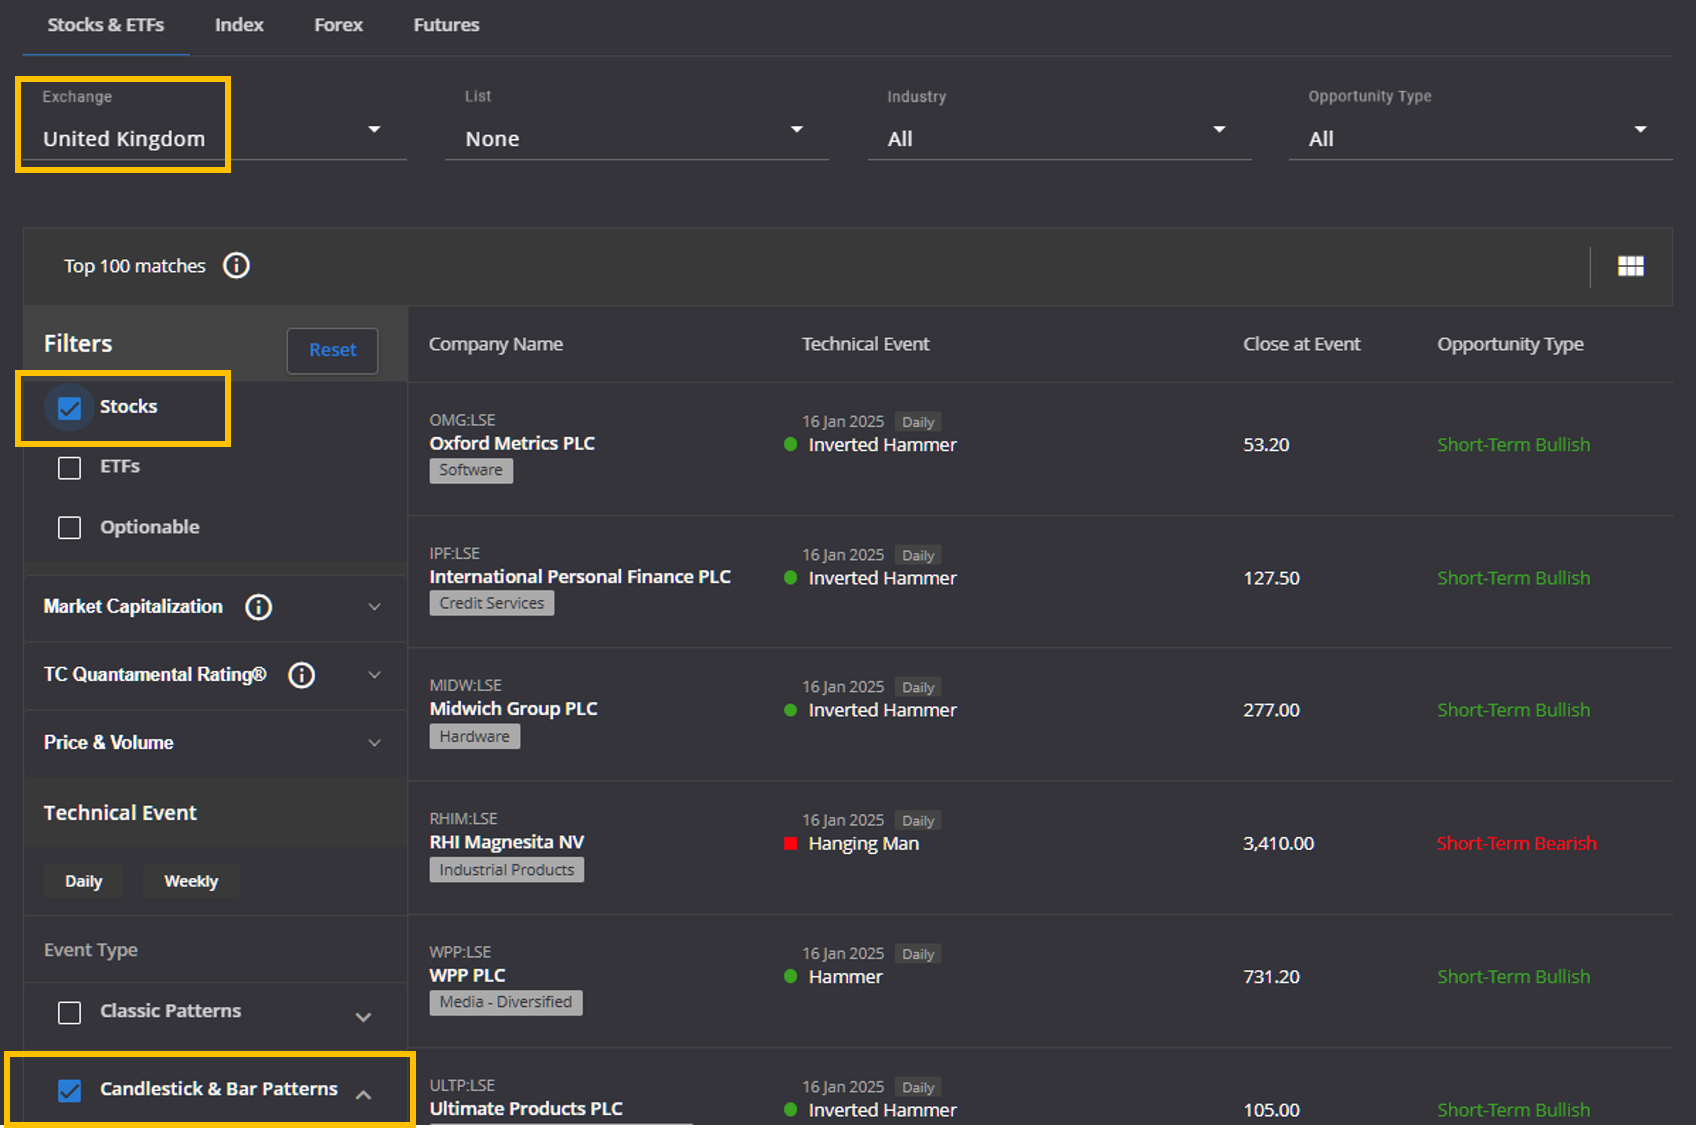The height and width of the screenshot is (1128, 1696).
Task: Expand Classic Patterns chevron
Action: pyautogui.click(x=364, y=1017)
